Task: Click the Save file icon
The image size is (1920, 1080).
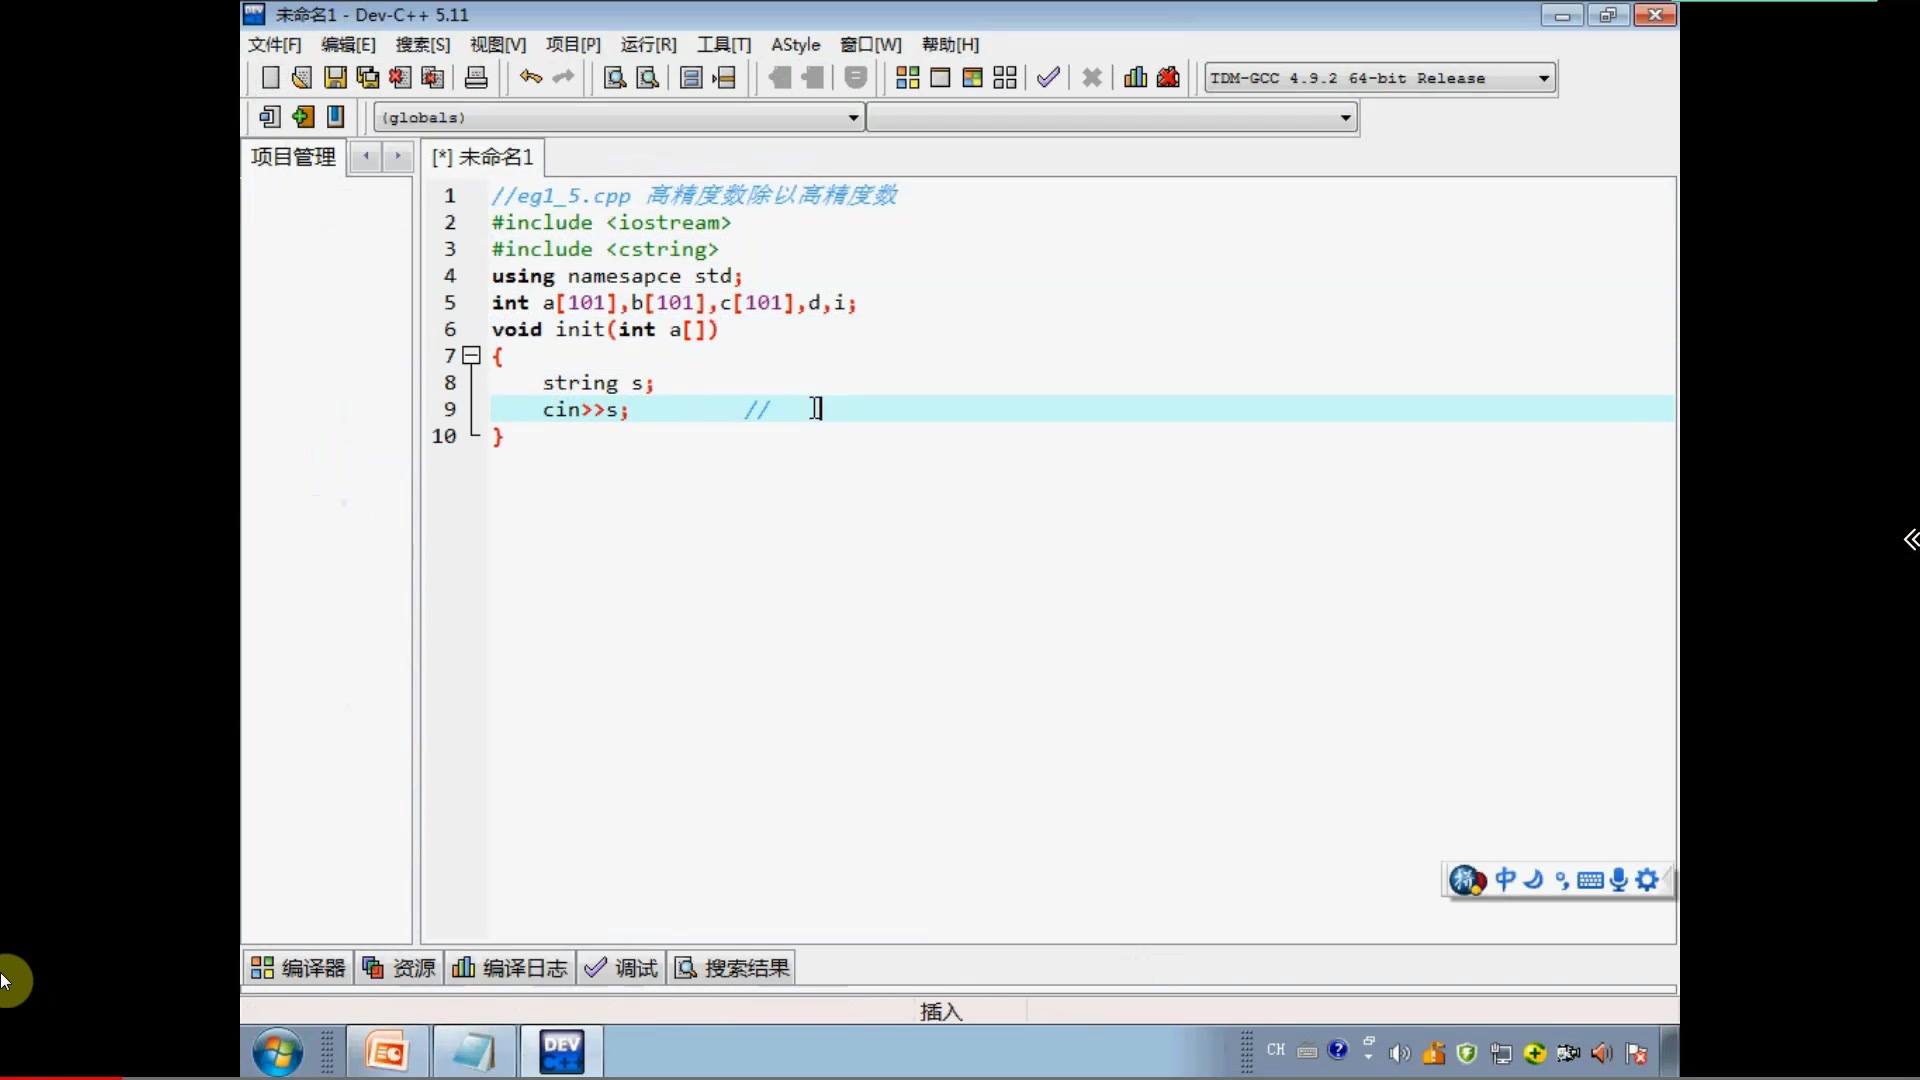Action: 335,78
